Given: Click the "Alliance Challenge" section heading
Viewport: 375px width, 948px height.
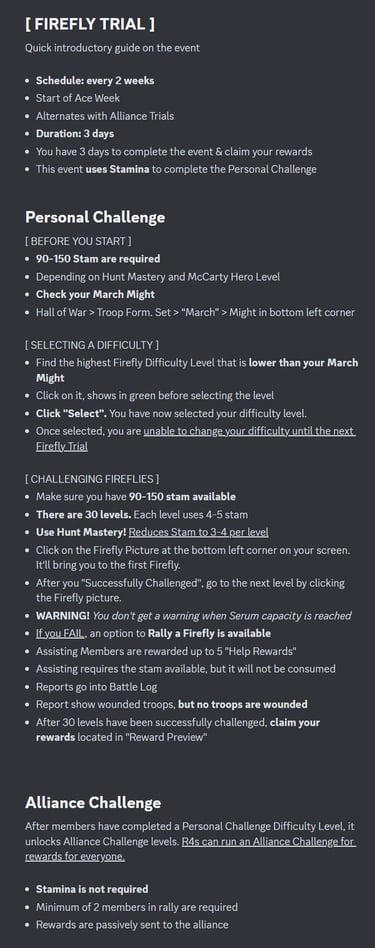Looking at the screenshot, I should [x=93, y=802].
